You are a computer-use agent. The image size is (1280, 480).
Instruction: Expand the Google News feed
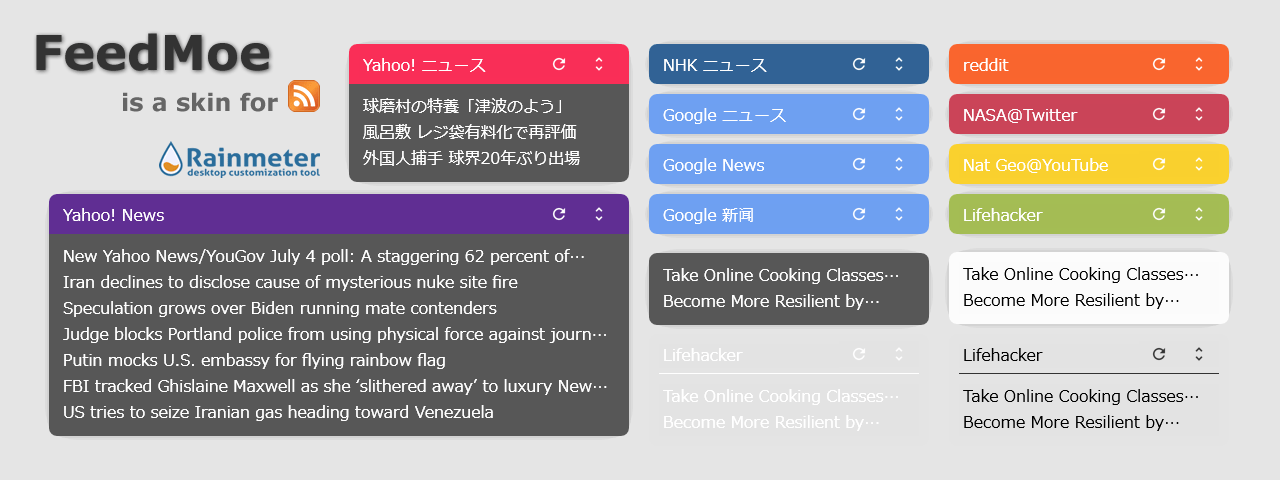click(x=899, y=164)
